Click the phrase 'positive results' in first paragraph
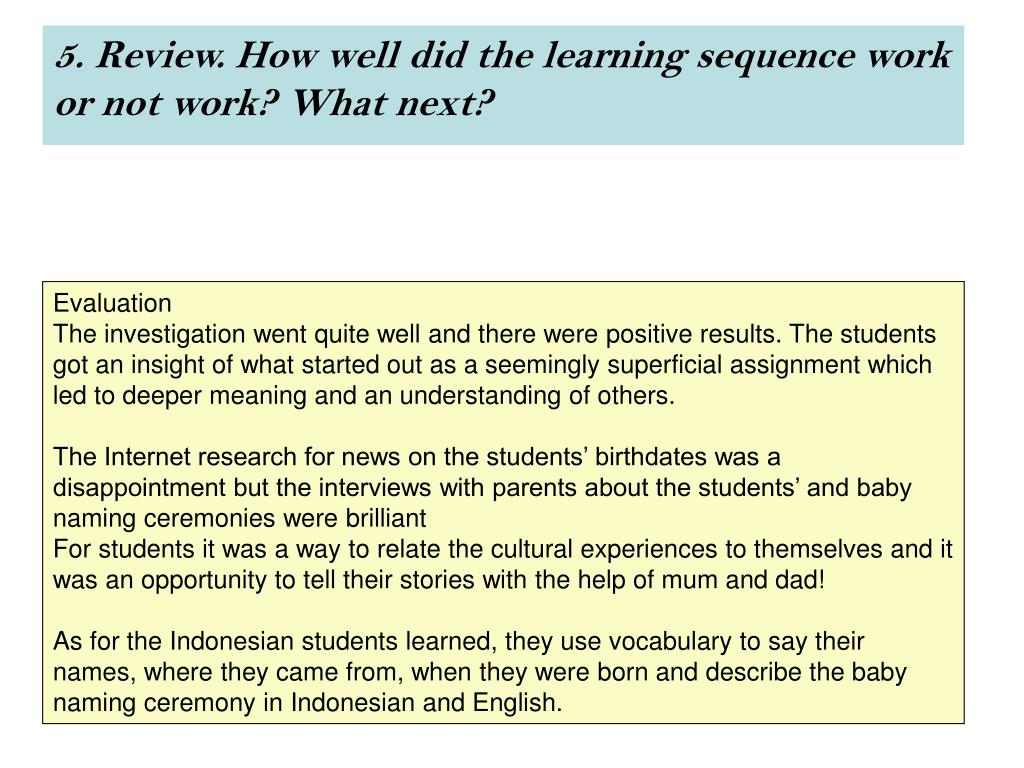Image resolution: width=1024 pixels, height=768 pixels. coord(694,334)
